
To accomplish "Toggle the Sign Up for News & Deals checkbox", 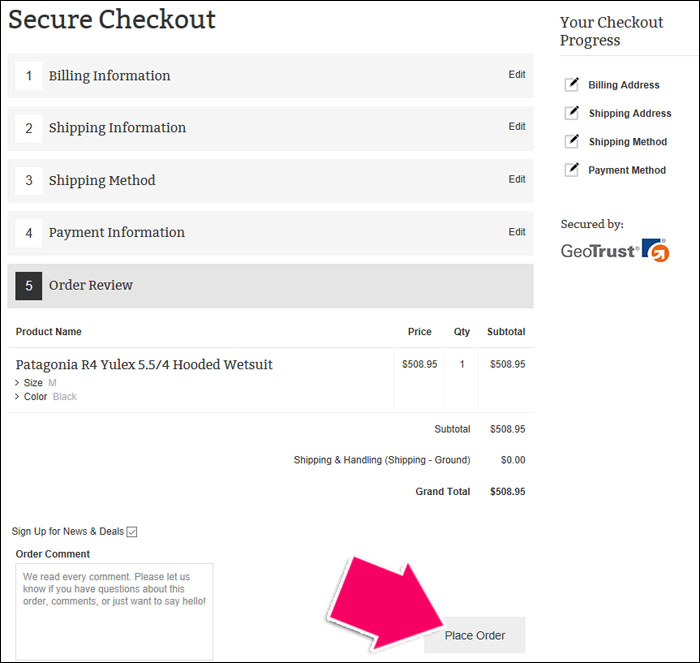I will 132,532.
